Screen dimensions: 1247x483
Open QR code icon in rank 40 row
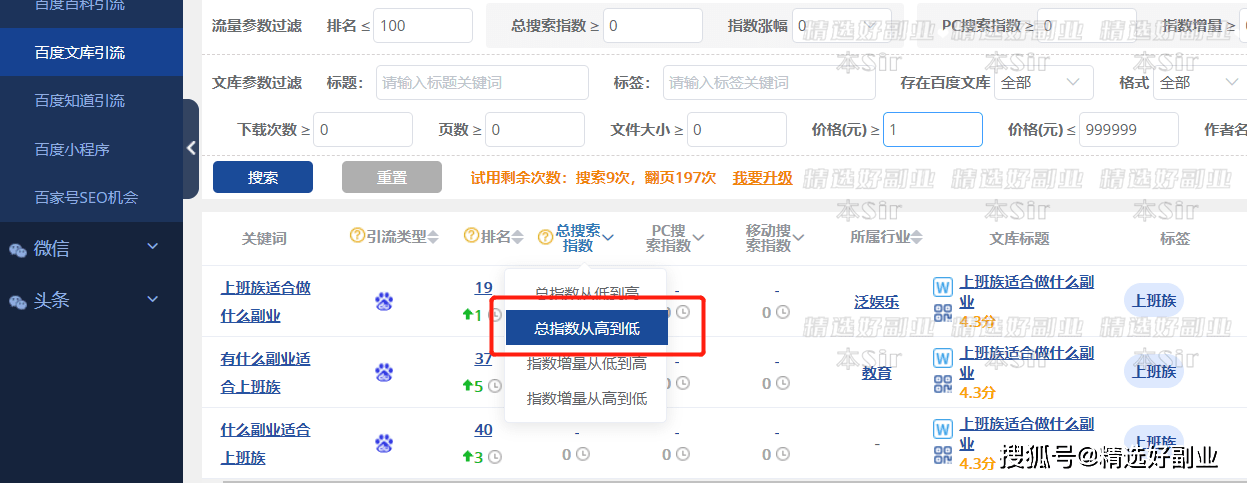point(943,455)
